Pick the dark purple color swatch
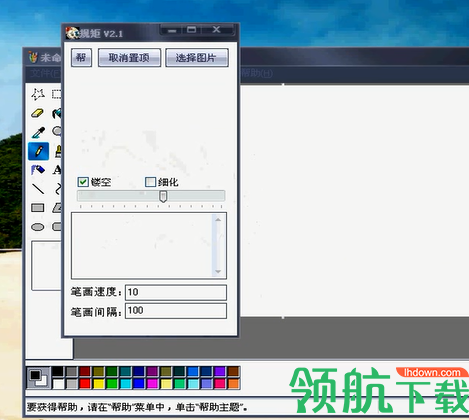 pos(152,371)
